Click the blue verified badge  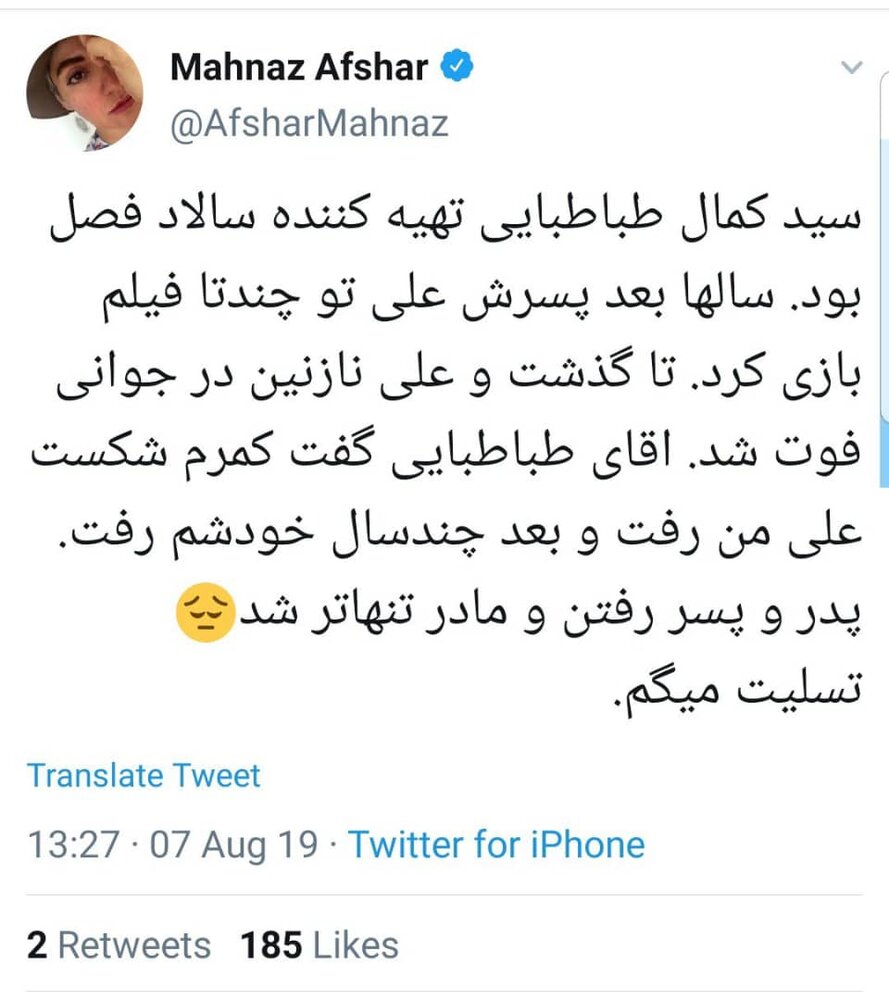(458, 67)
